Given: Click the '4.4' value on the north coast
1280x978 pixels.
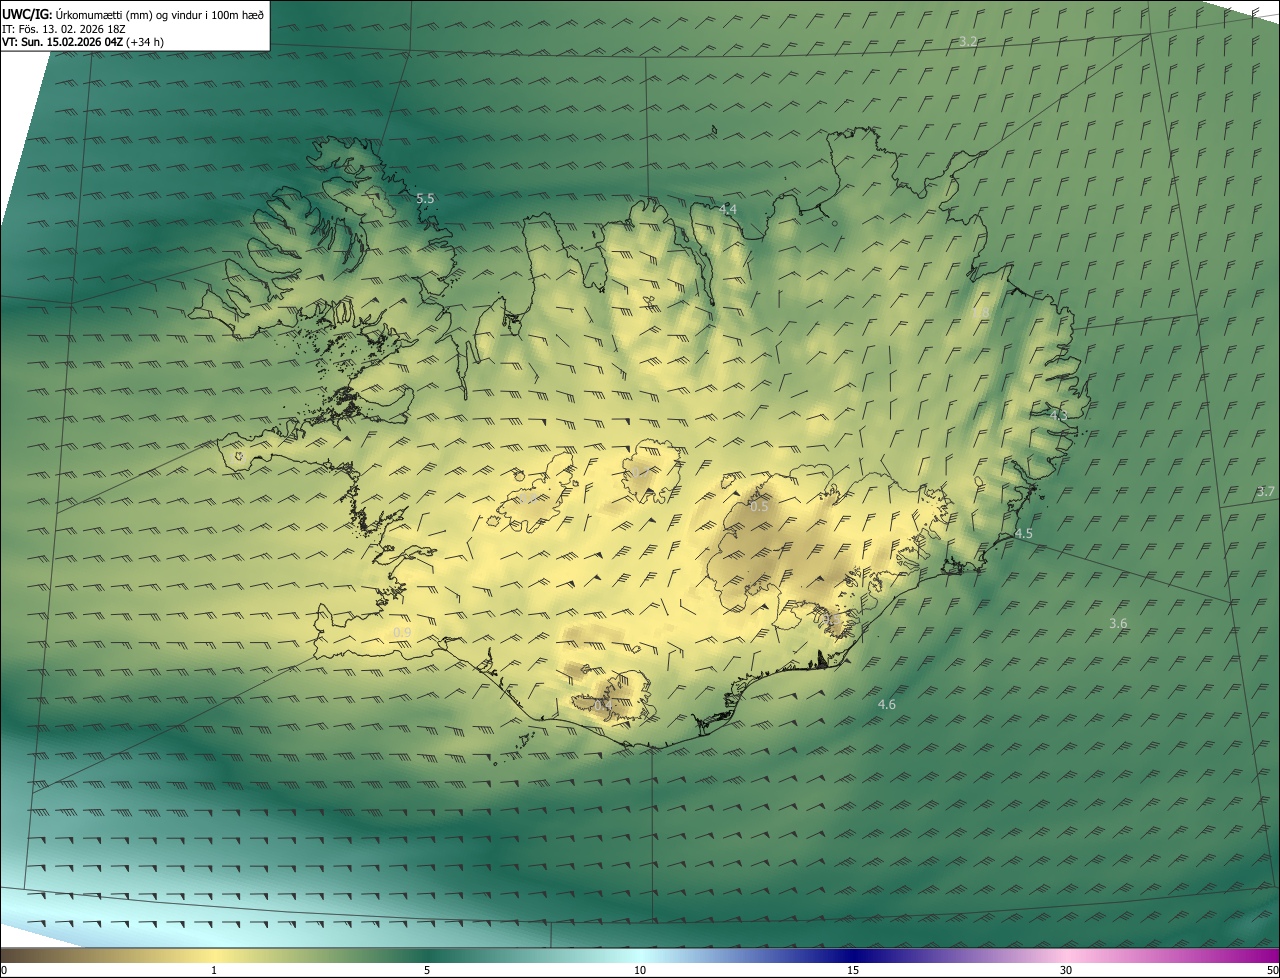Looking at the screenshot, I should pyautogui.click(x=728, y=209).
